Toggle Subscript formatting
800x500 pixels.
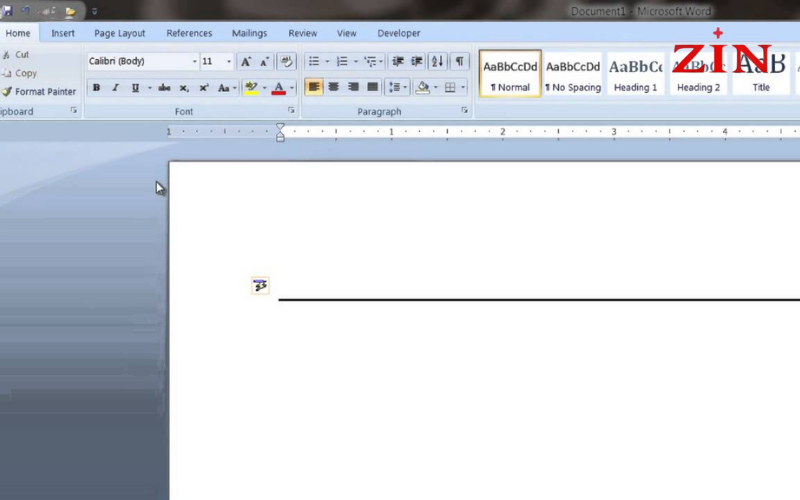tap(184, 88)
